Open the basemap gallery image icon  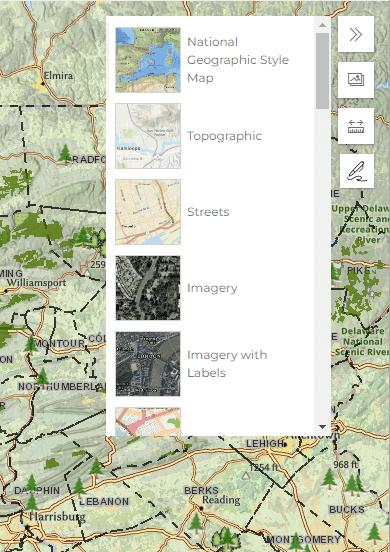[x=356, y=80]
